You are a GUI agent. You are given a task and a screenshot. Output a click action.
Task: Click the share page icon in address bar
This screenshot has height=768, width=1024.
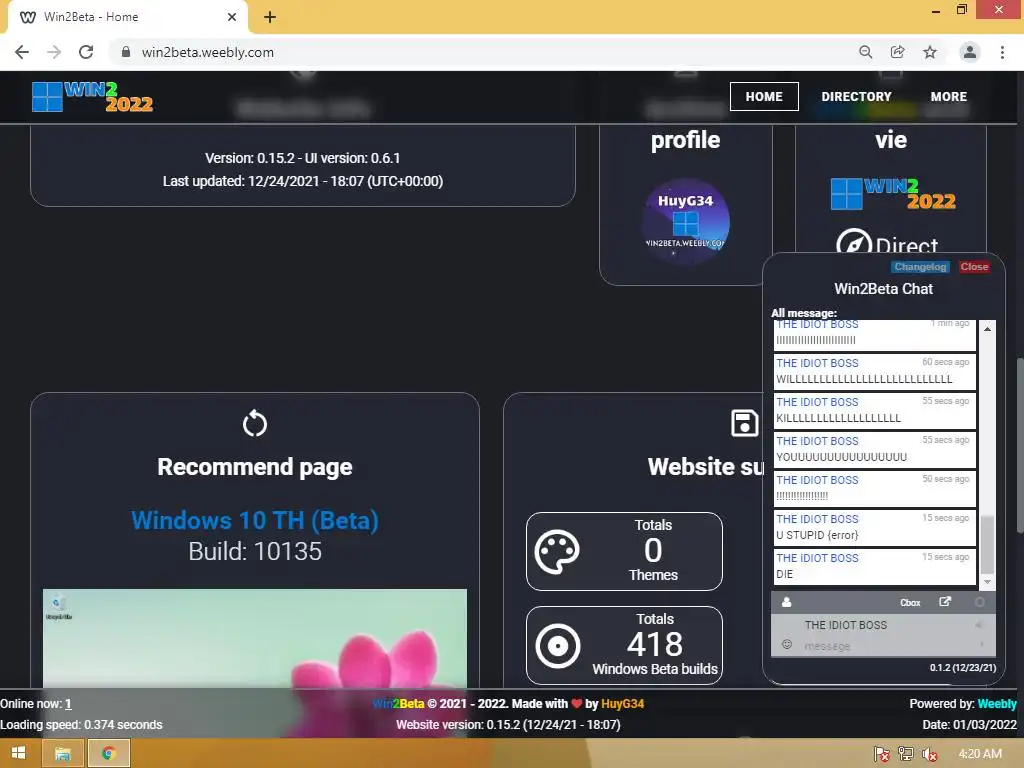(898, 52)
